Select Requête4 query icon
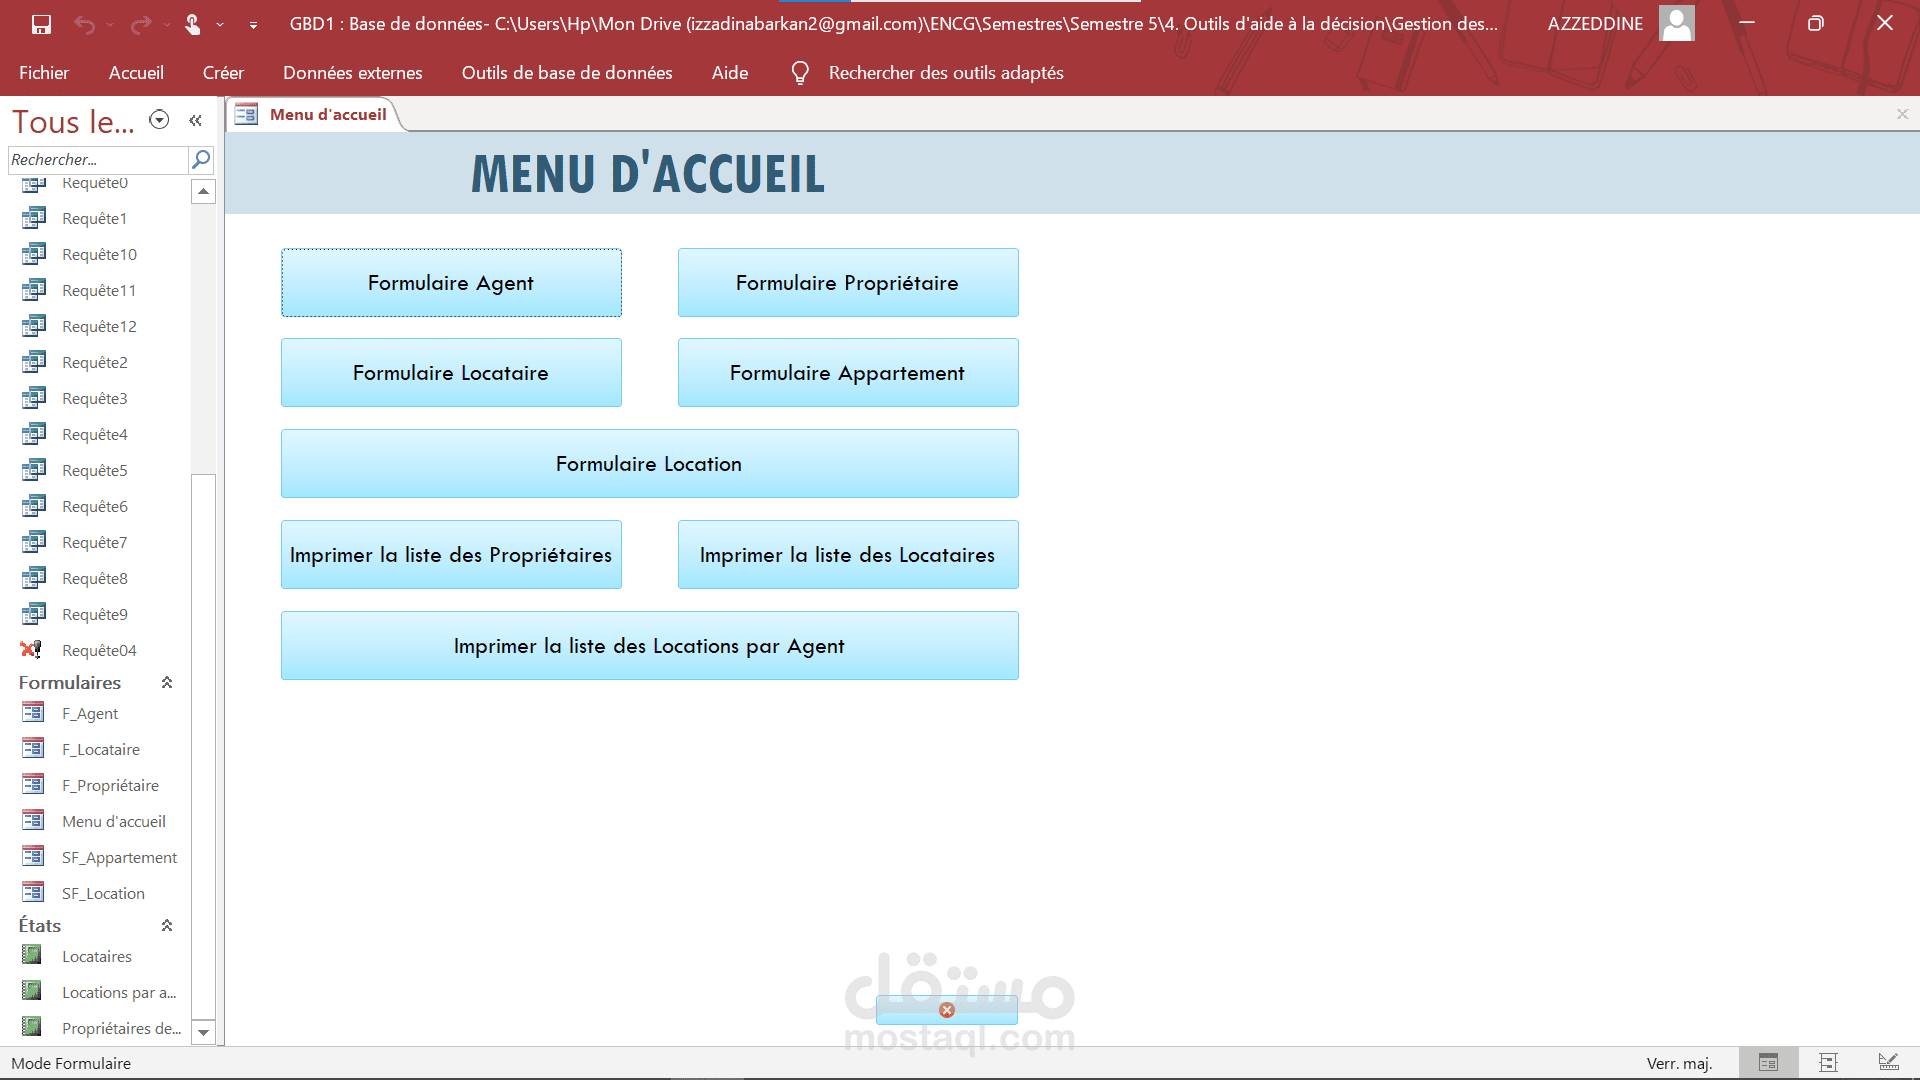This screenshot has height=1080, width=1920. tap(34, 434)
